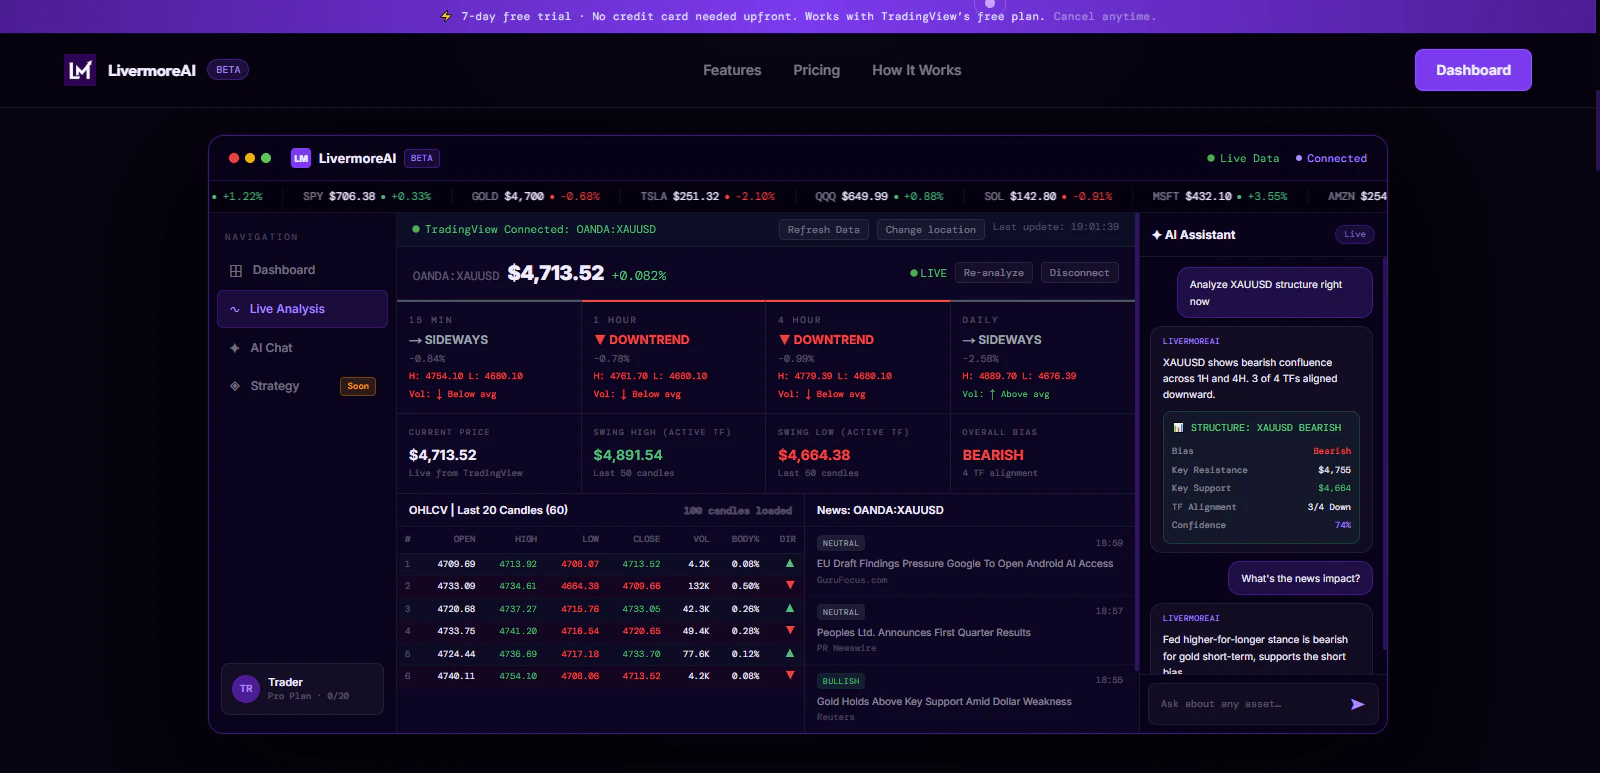Click the Soon badge beside Strategy

click(x=358, y=386)
